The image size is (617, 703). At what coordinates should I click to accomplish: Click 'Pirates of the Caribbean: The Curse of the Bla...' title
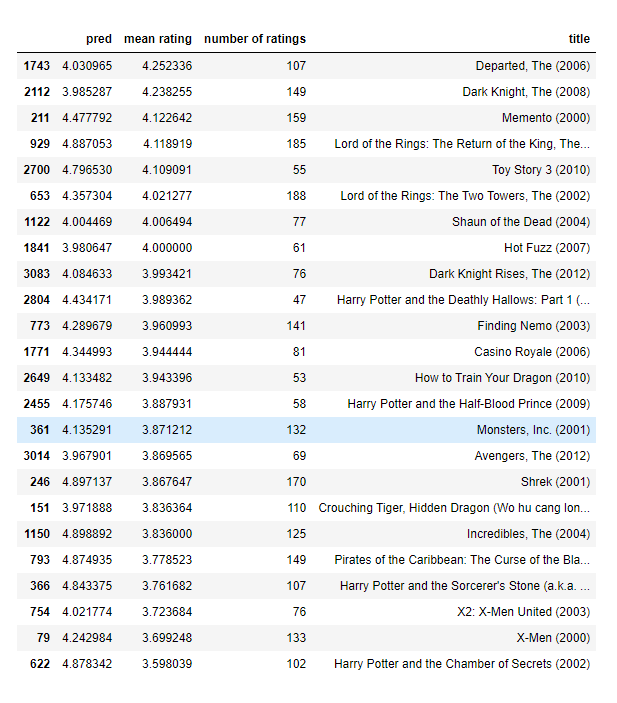(x=462, y=560)
